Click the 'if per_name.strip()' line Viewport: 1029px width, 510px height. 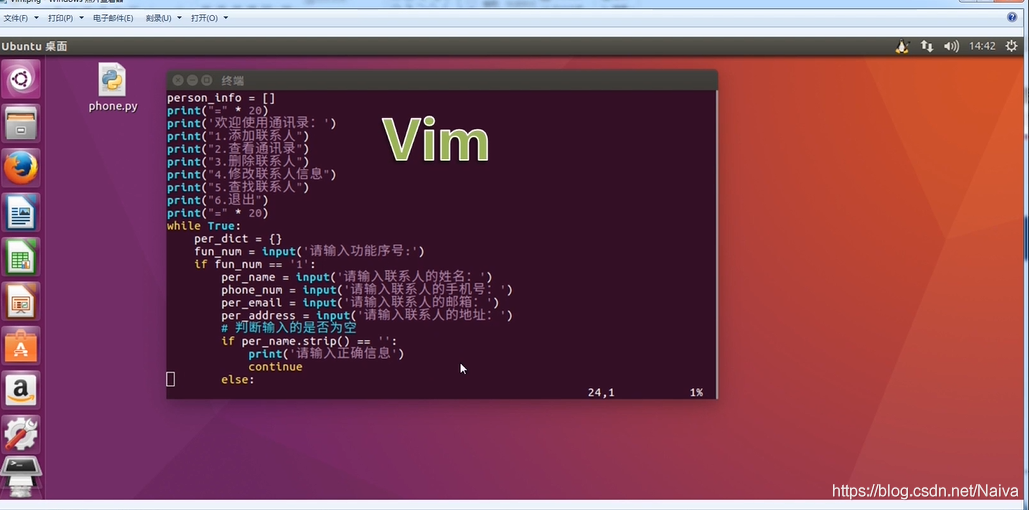pos(309,341)
